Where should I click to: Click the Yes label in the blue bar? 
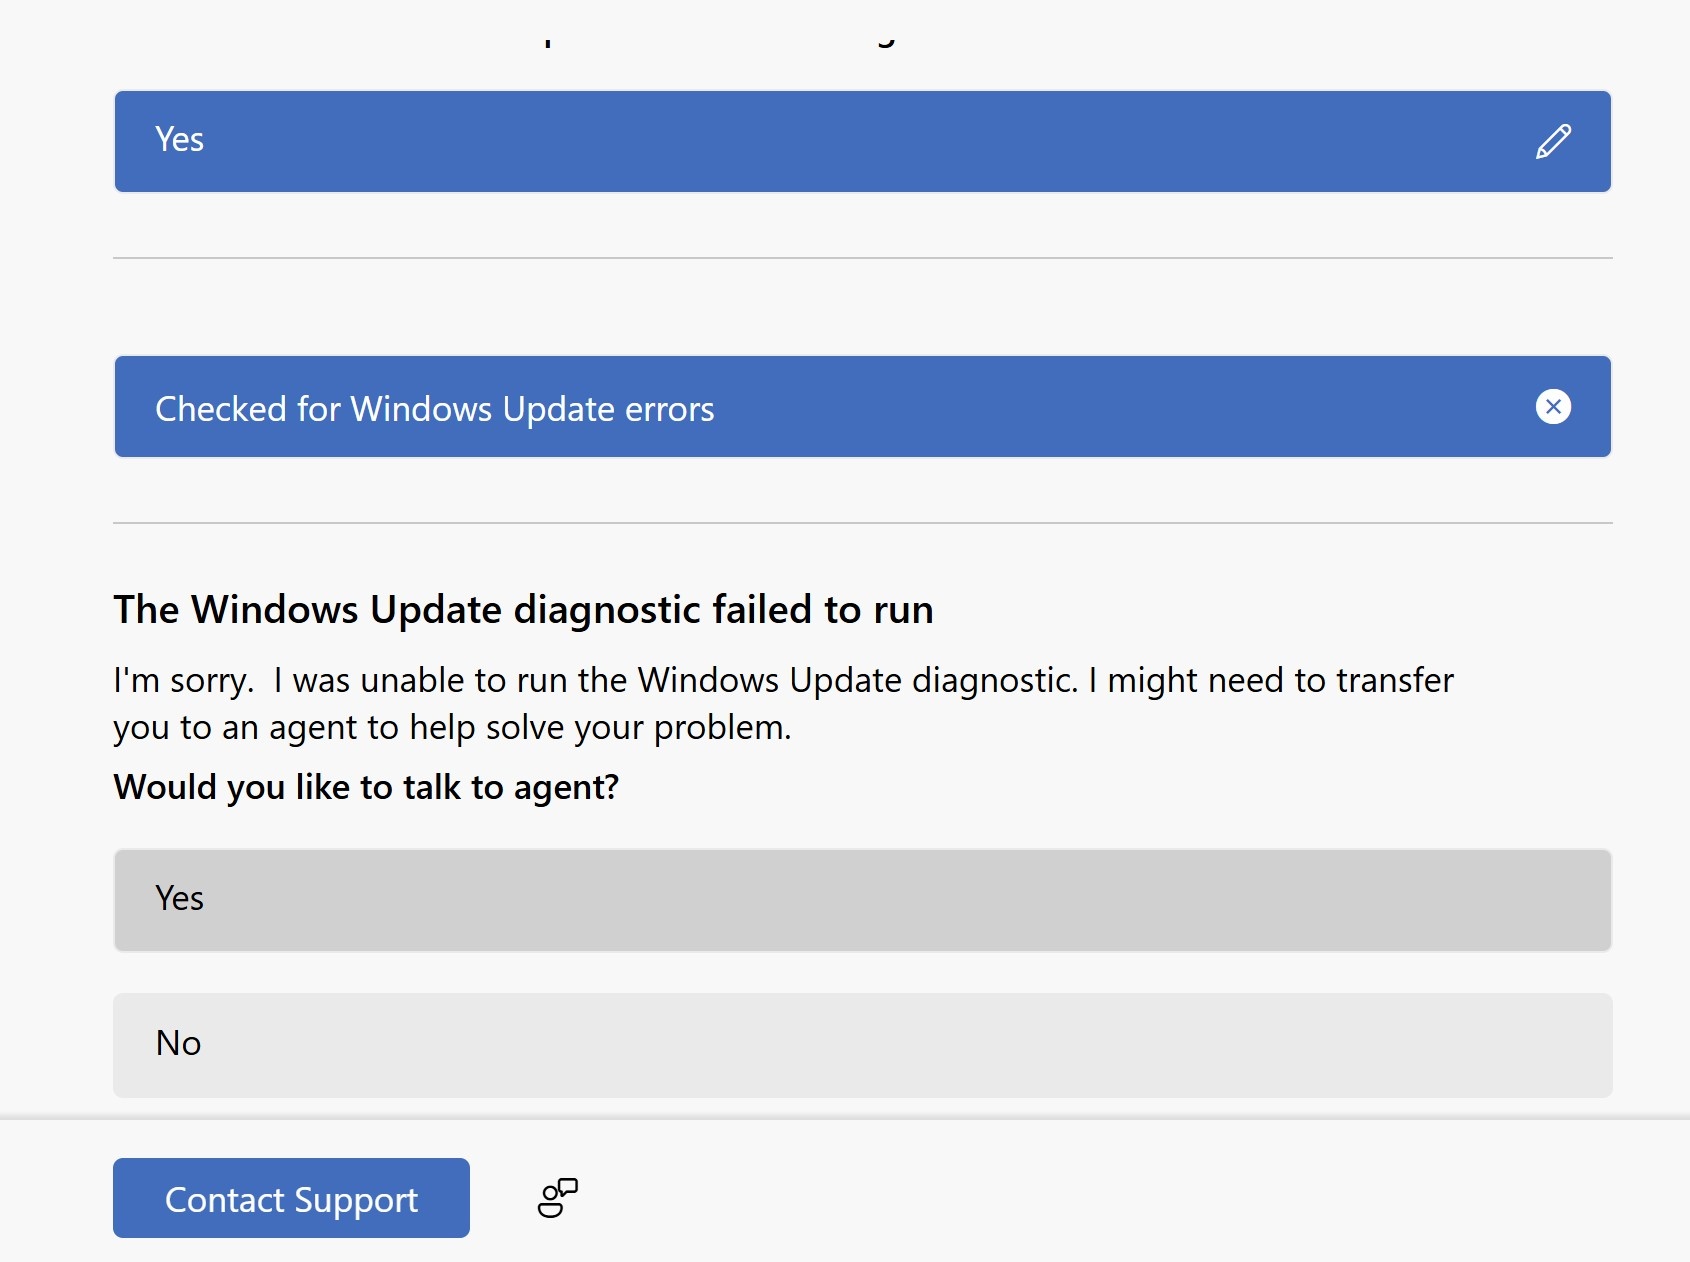coord(179,140)
